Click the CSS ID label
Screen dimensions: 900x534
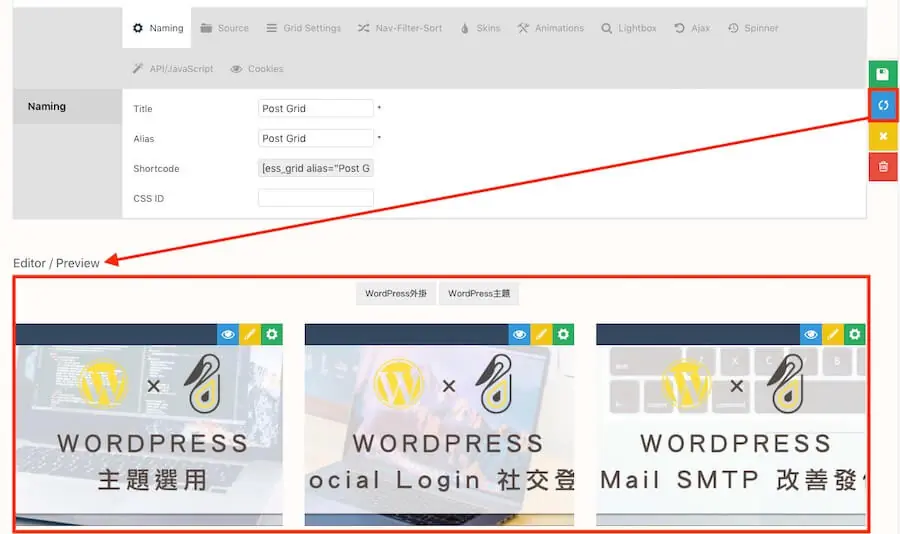[148, 198]
